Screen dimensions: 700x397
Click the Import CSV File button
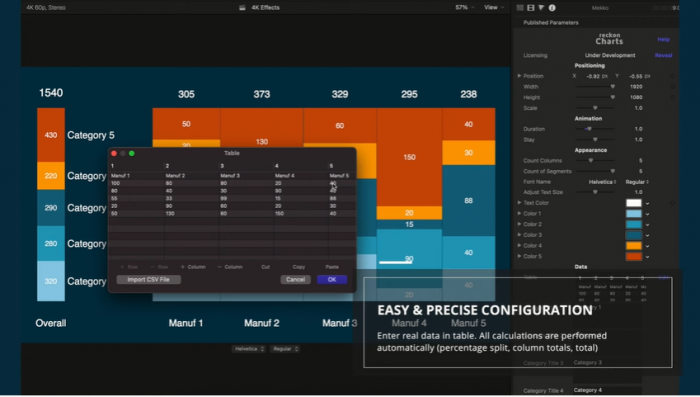tap(149, 280)
